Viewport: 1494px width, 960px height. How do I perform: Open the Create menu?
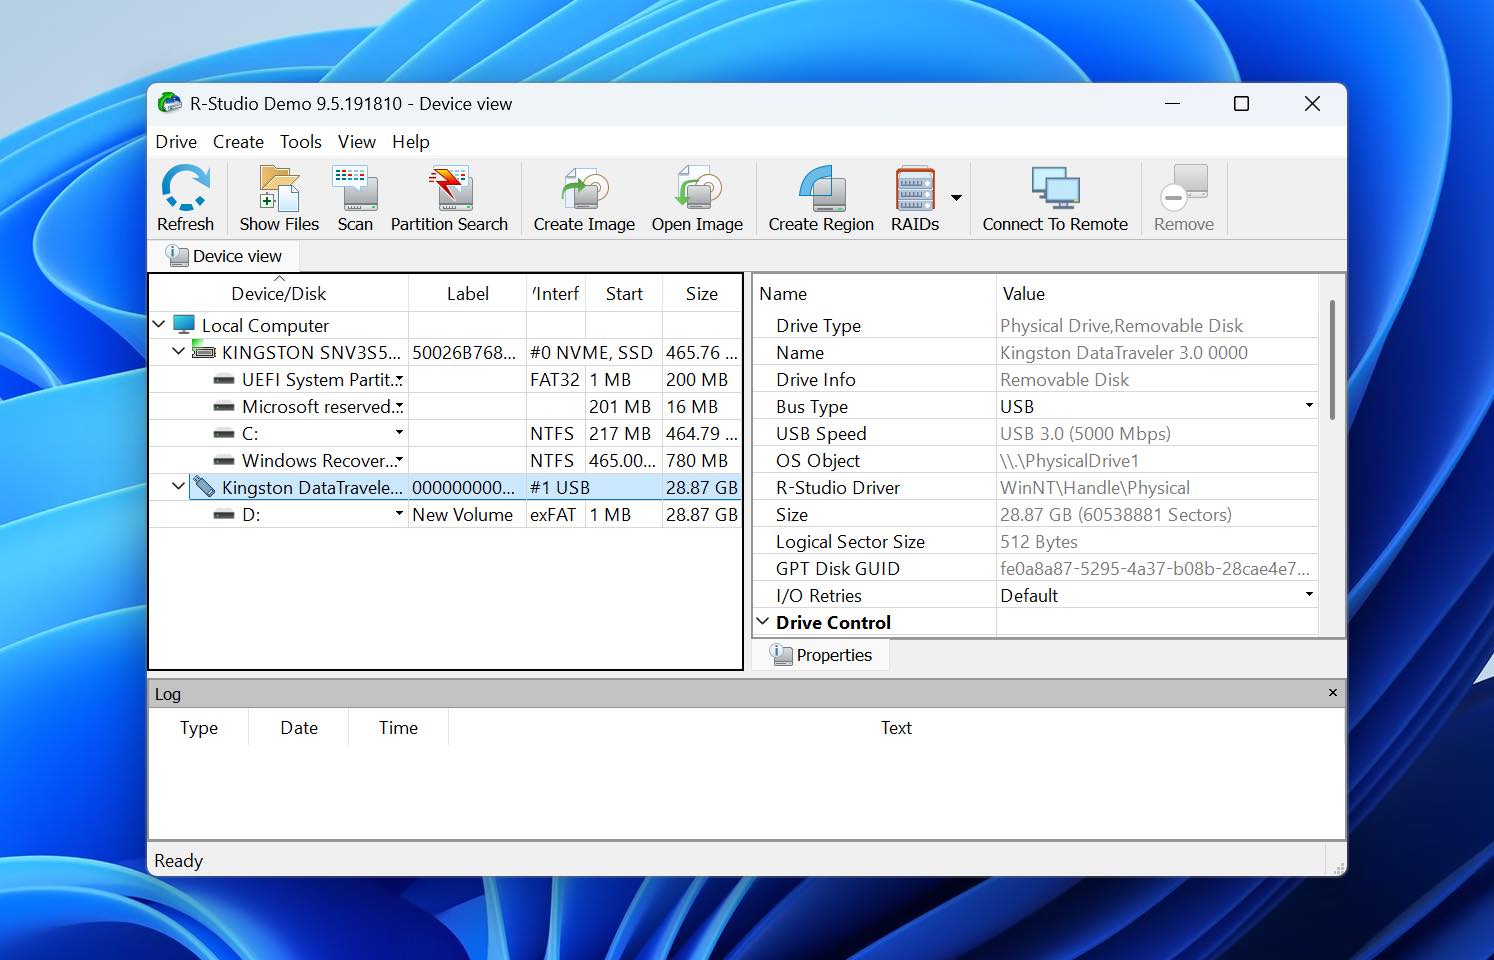pos(238,142)
